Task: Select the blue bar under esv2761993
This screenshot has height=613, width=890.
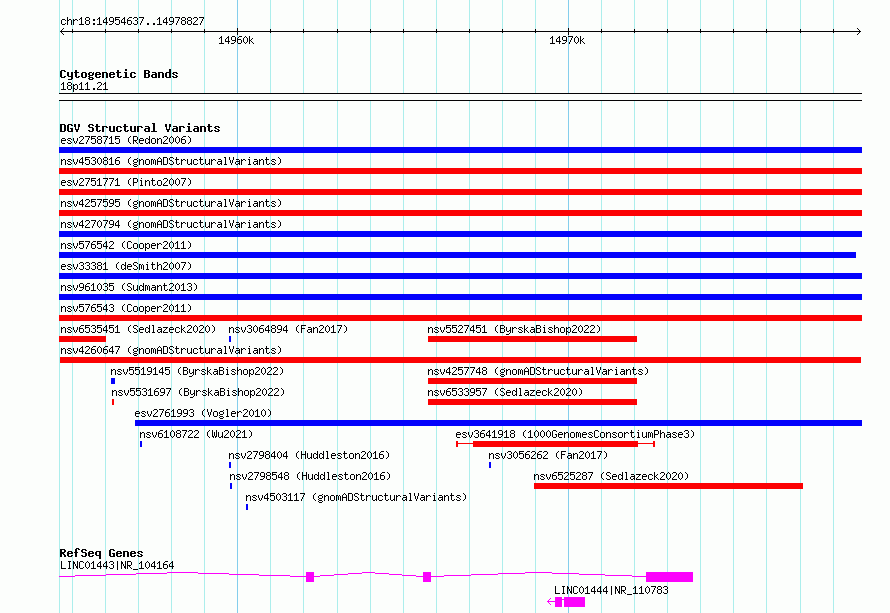Action: pyautogui.click(x=498, y=423)
